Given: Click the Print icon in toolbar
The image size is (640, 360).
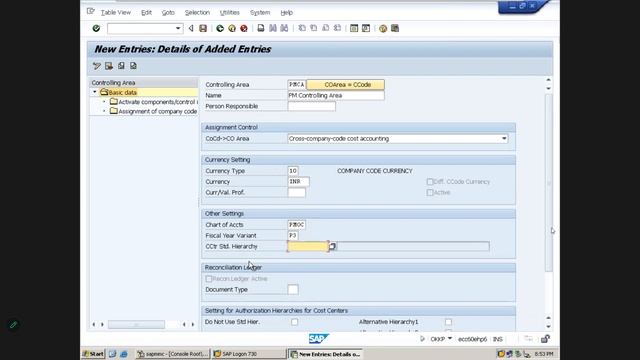Looking at the screenshot, I should pyautogui.click(x=261, y=28).
